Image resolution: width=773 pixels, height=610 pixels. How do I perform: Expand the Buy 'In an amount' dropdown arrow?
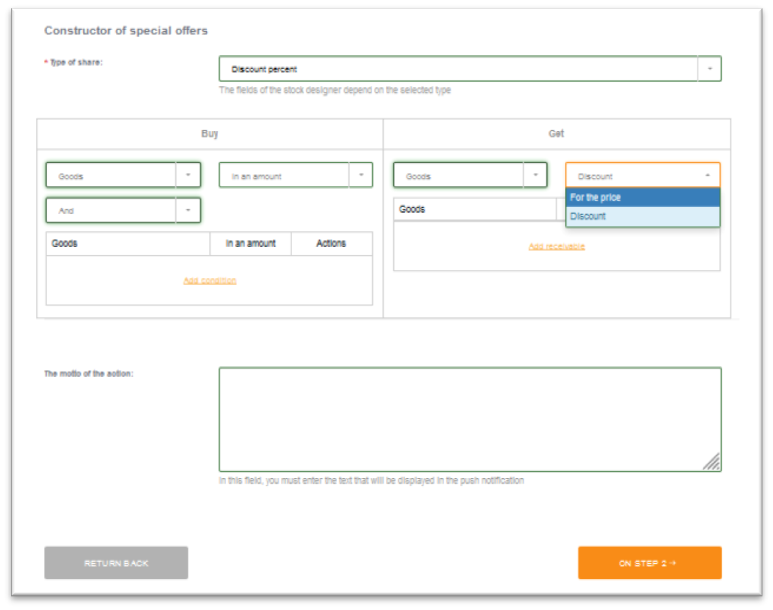click(x=360, y=175)
